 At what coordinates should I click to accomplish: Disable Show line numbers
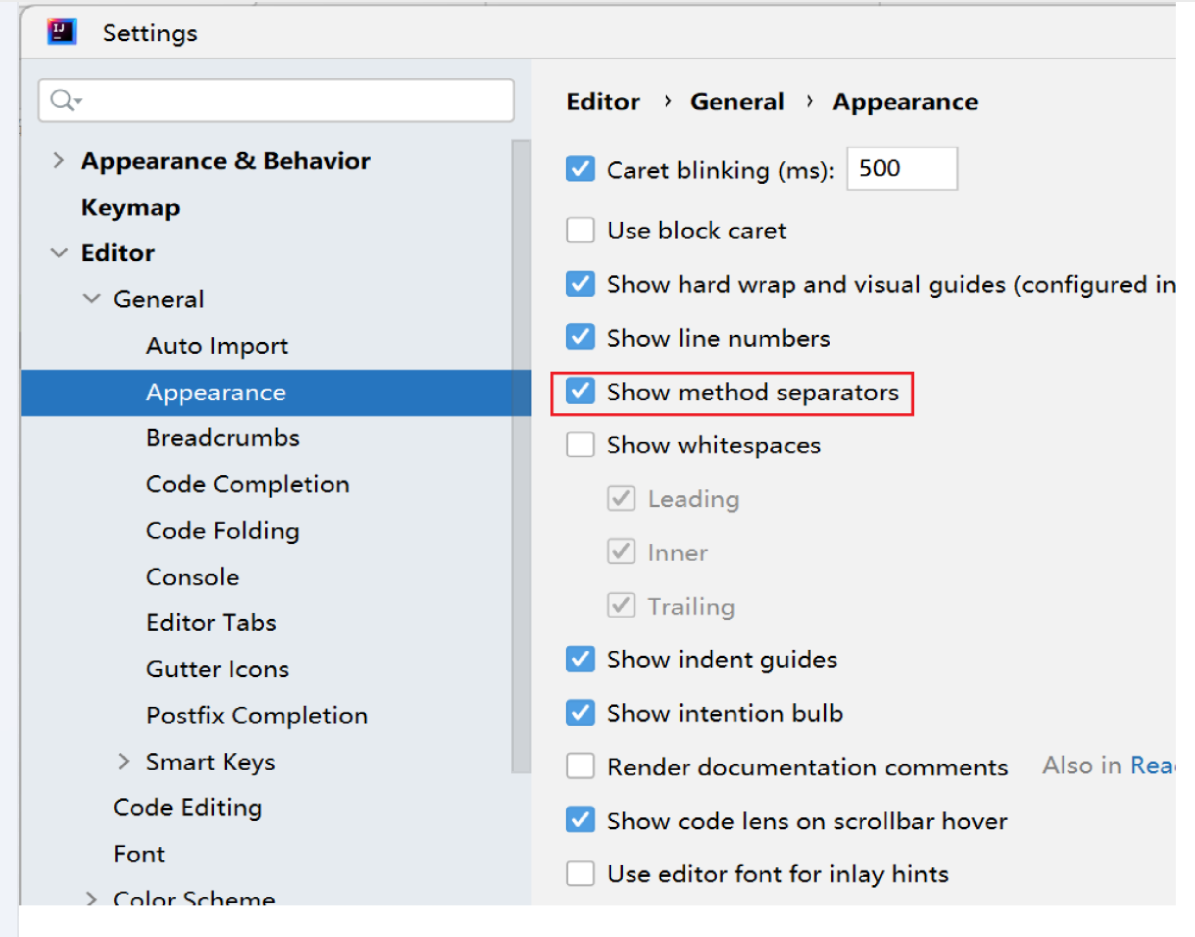(580, 337)
